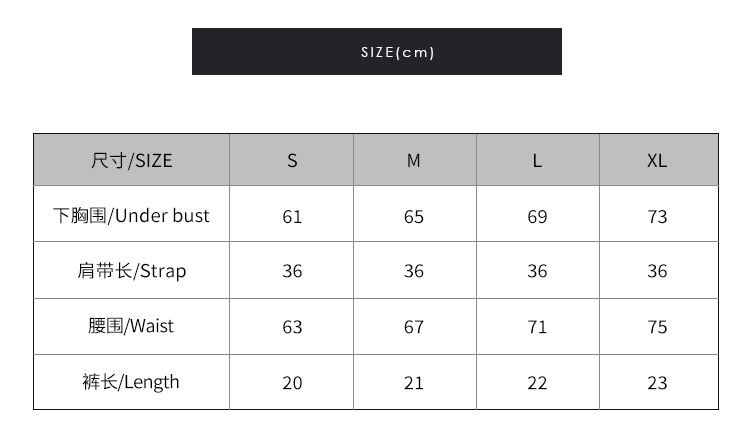Image resolution: width=750 pixels, height=443 pixels.
Task: Select the 尺寸/SIZE header cell
Action: click(131, 160)
